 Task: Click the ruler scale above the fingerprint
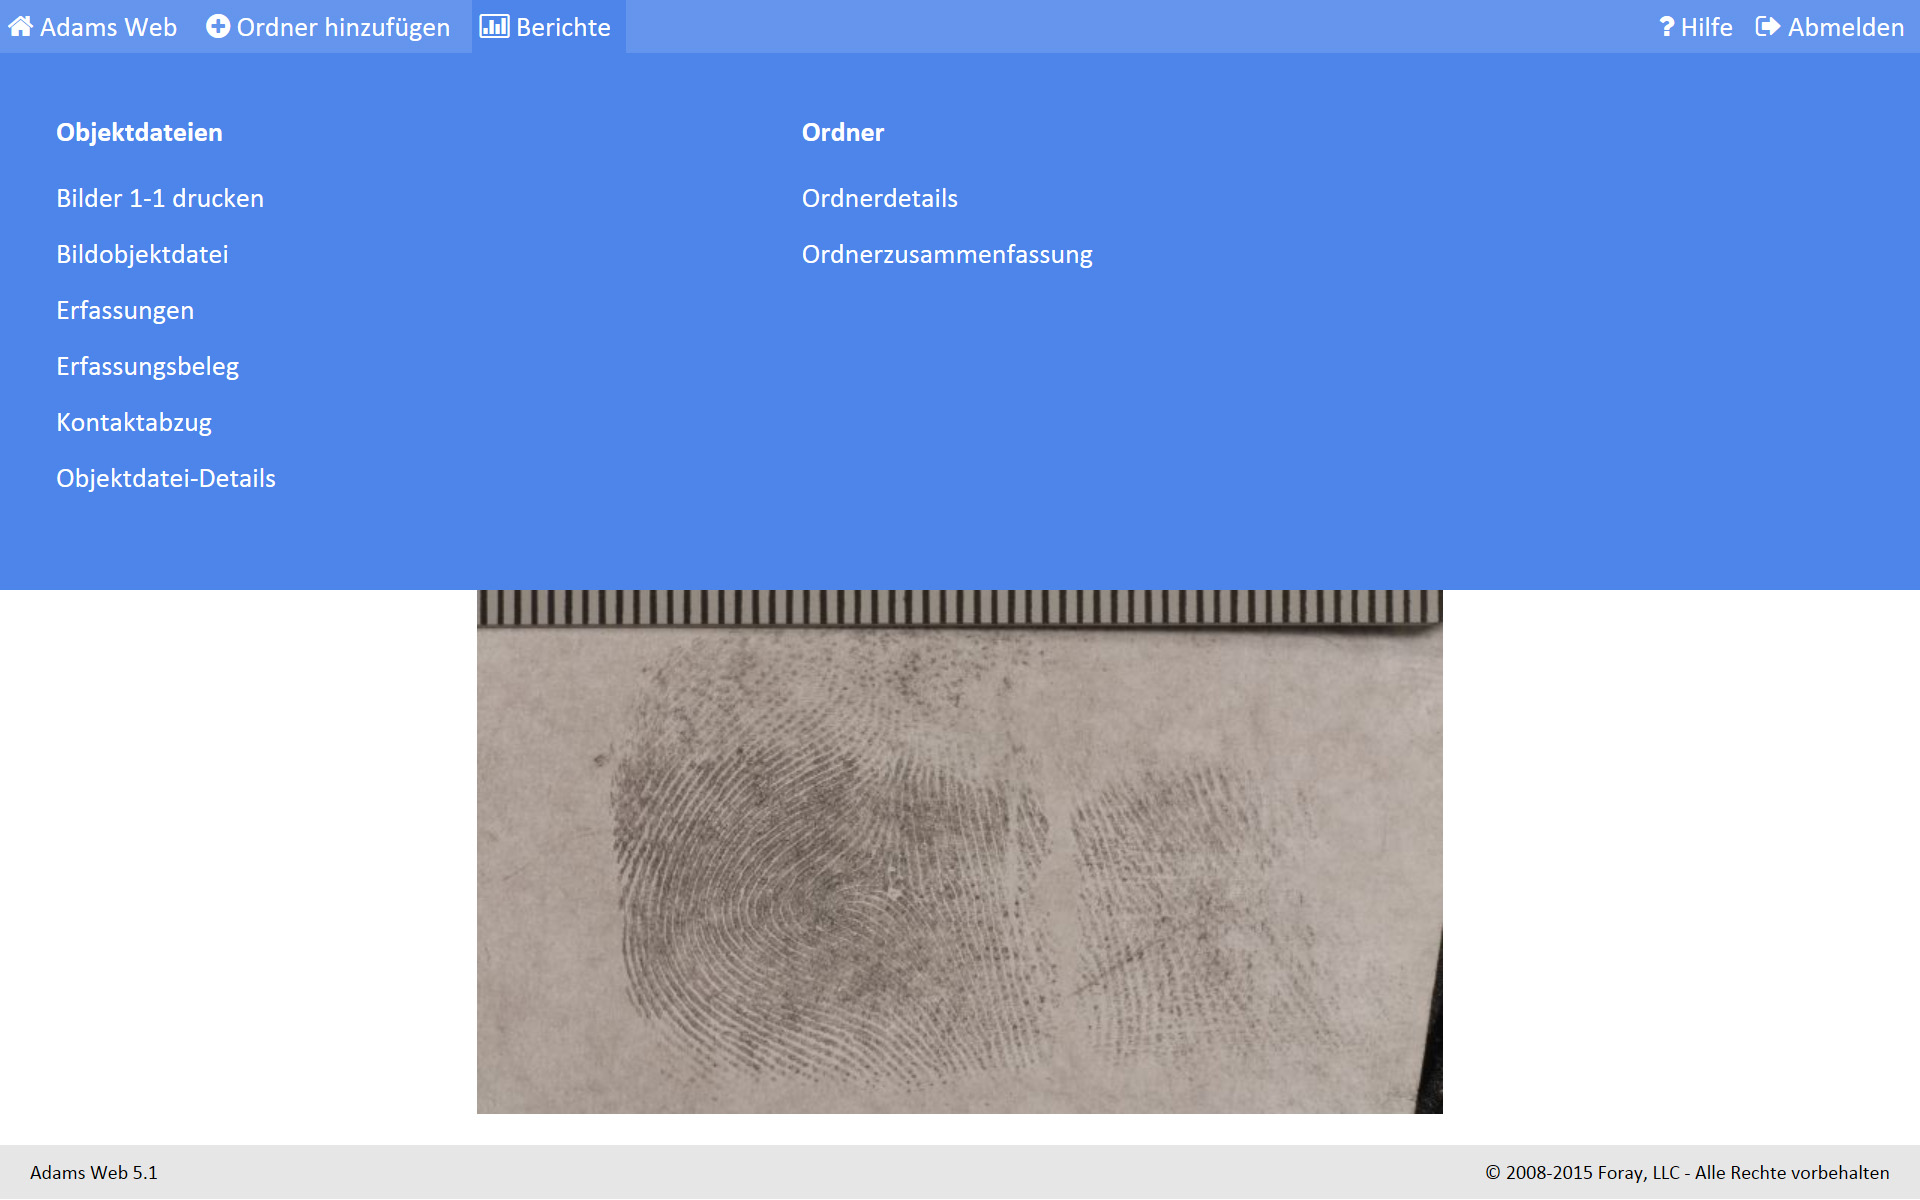coord(958,607)
